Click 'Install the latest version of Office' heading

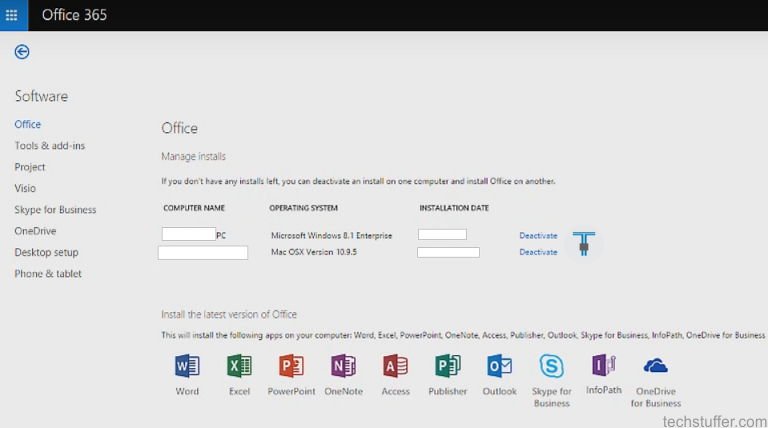pos(229,314)
